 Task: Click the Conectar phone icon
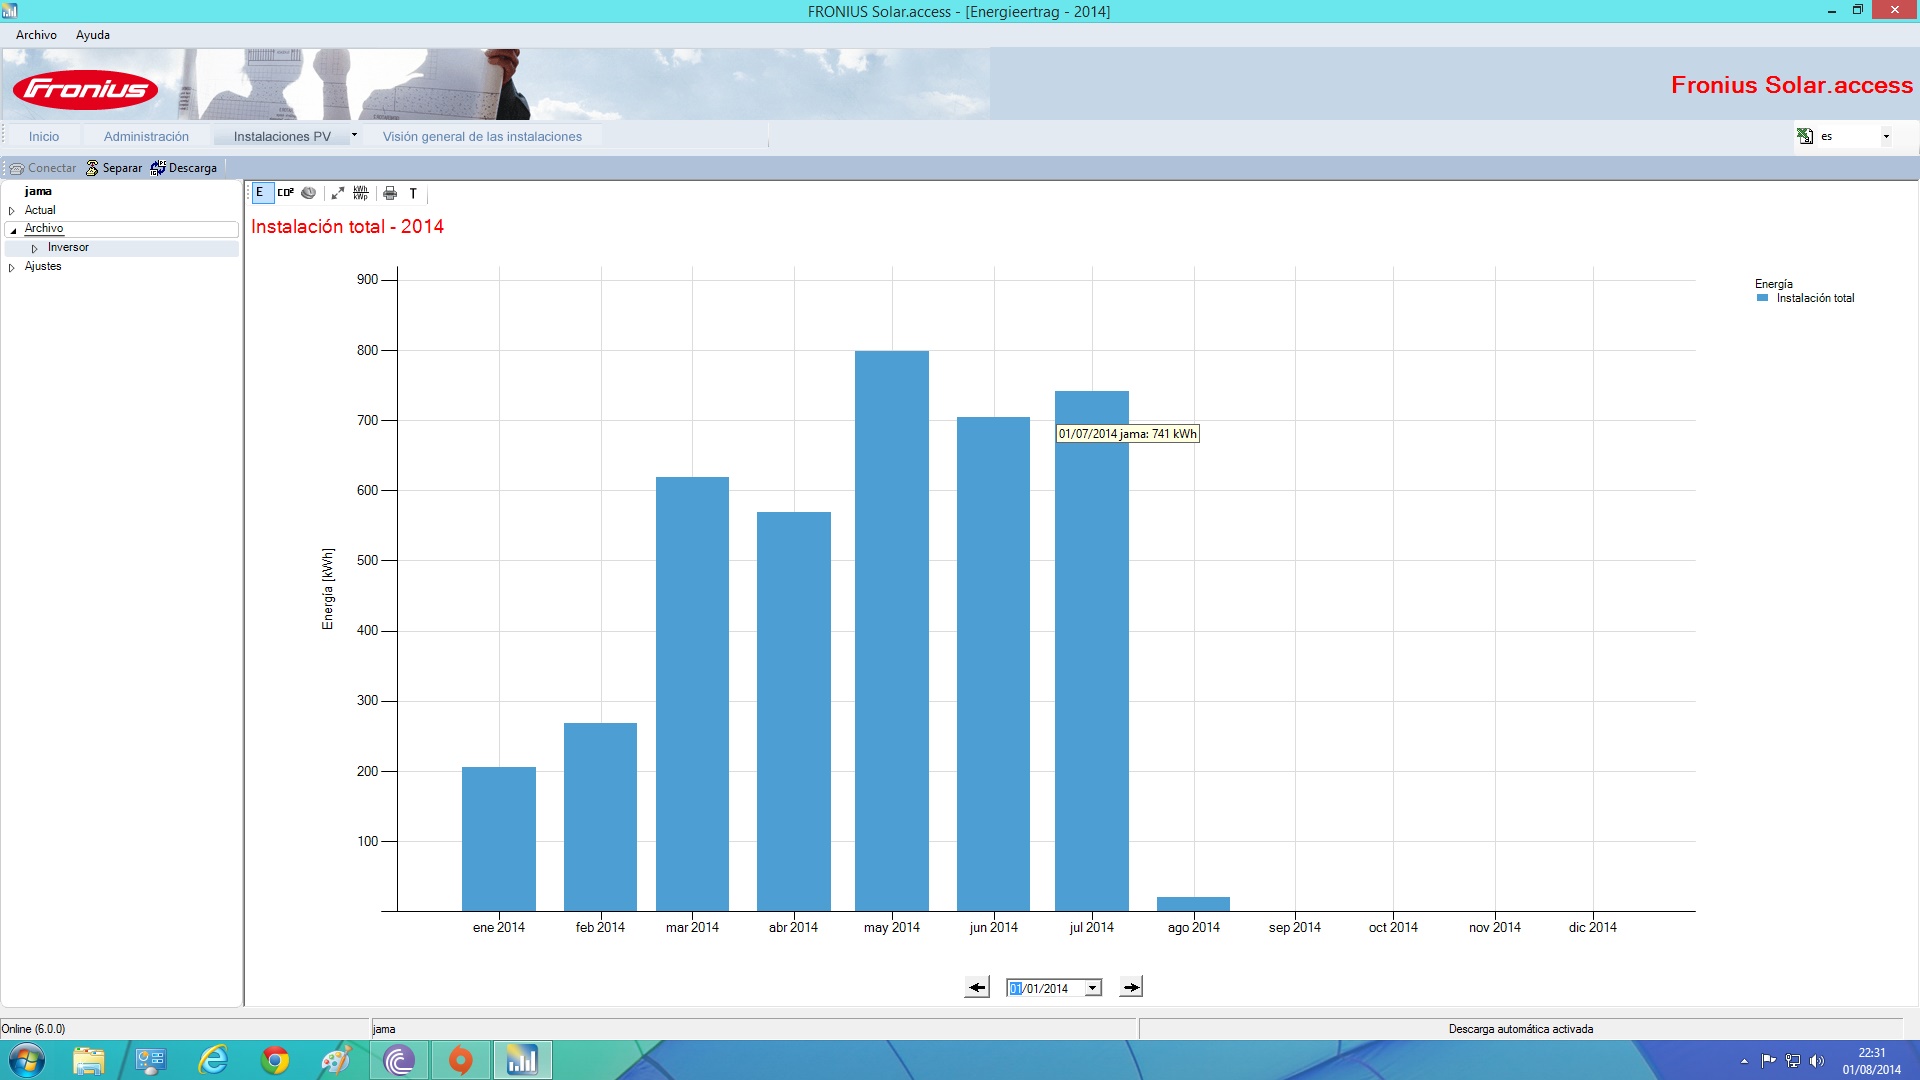17,168
